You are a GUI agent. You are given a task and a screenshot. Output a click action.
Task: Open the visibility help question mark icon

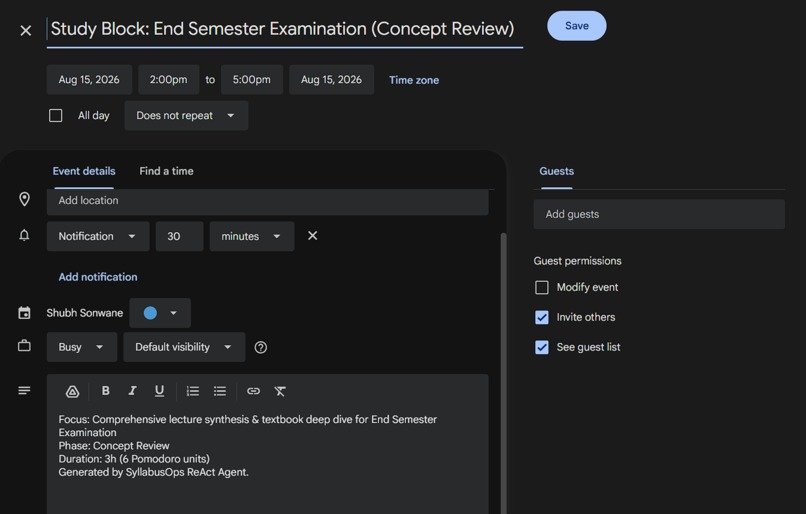261,347
